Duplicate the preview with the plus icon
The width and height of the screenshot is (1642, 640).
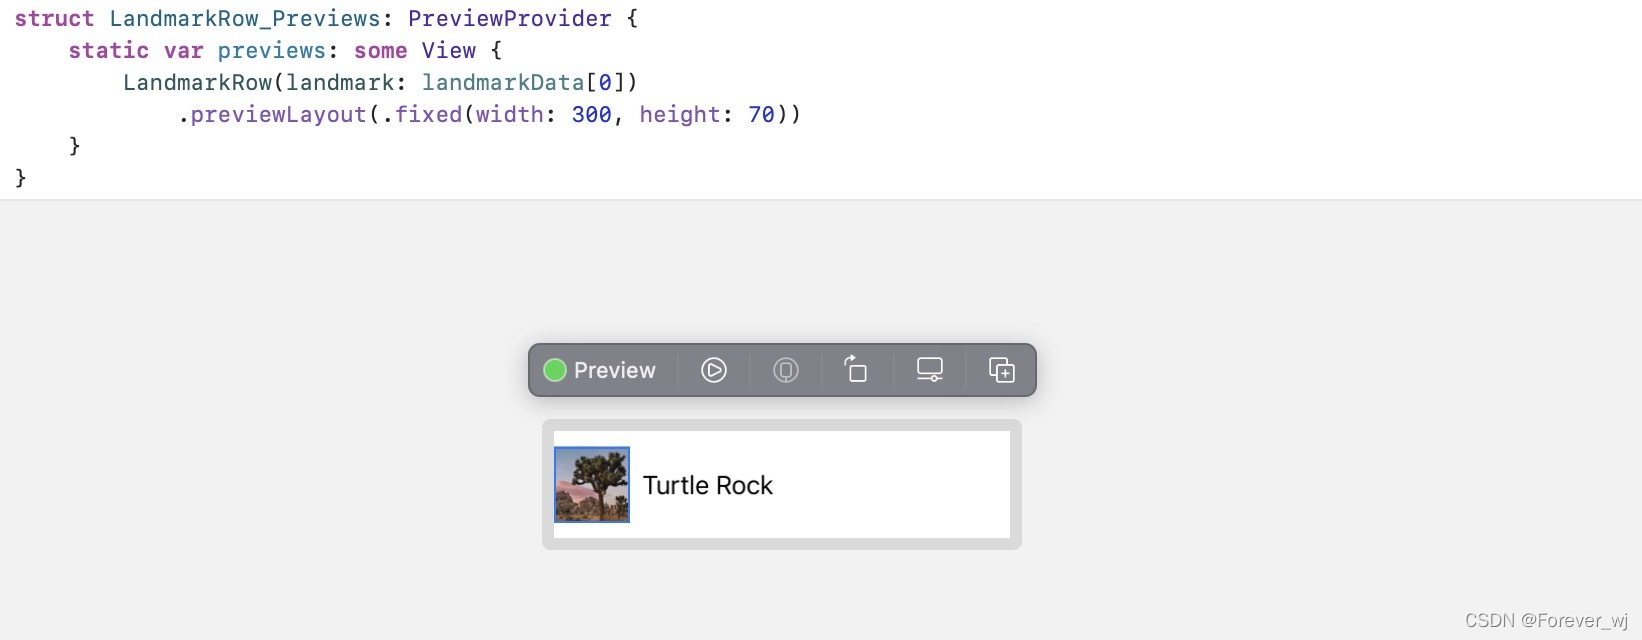tap(1002, 370)
